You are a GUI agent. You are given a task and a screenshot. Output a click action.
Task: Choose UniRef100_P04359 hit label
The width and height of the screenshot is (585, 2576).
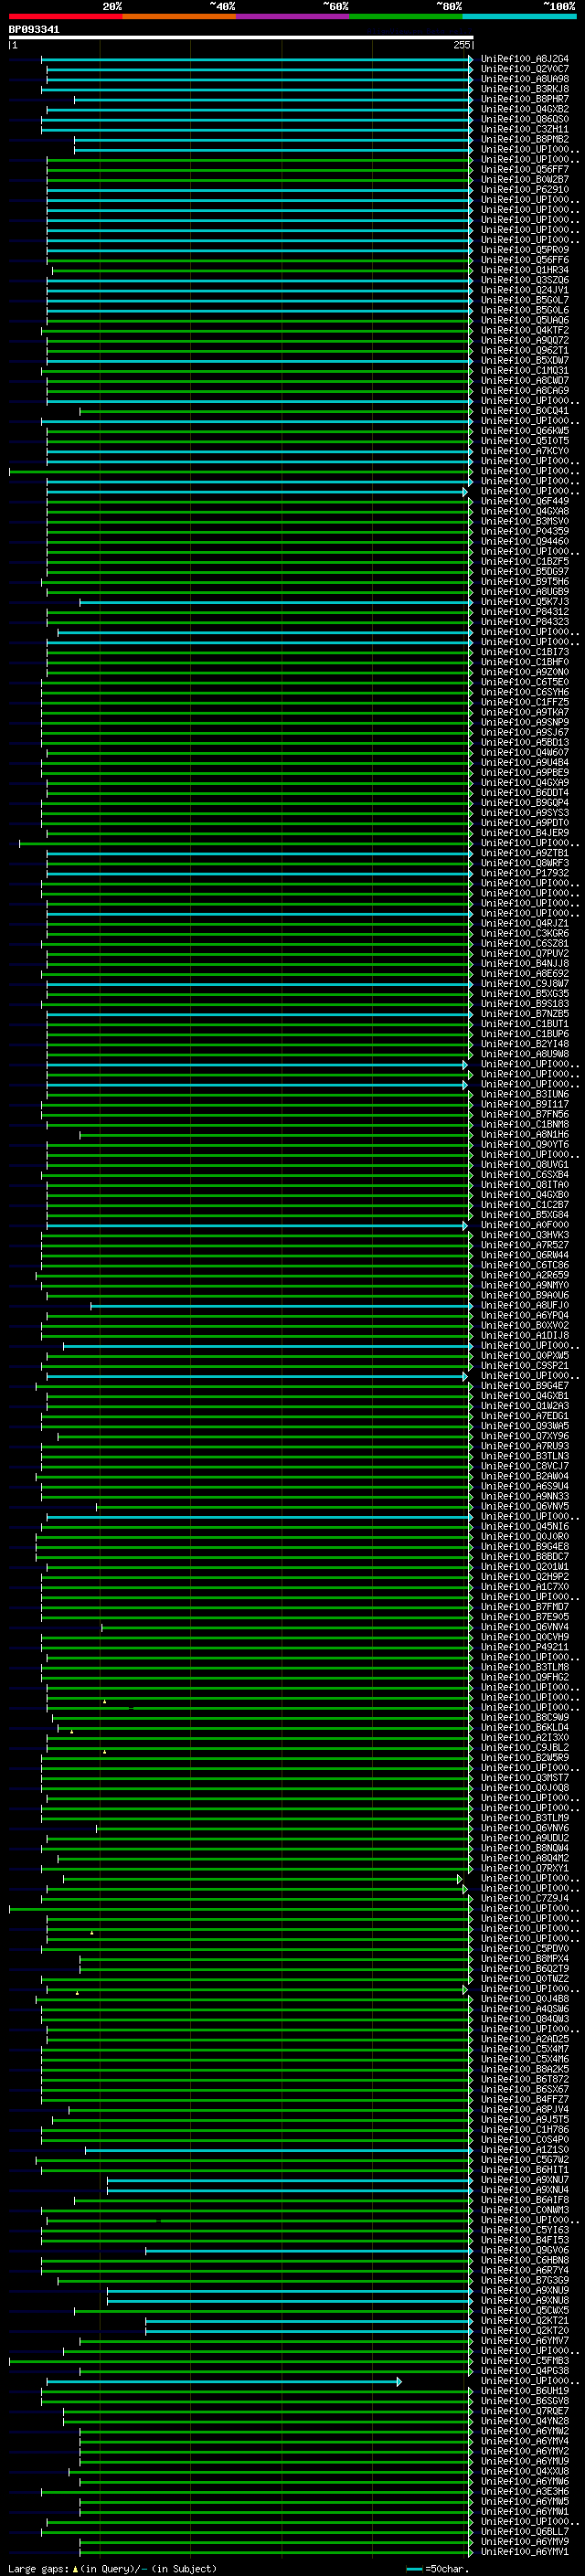[x=525, y=531]
